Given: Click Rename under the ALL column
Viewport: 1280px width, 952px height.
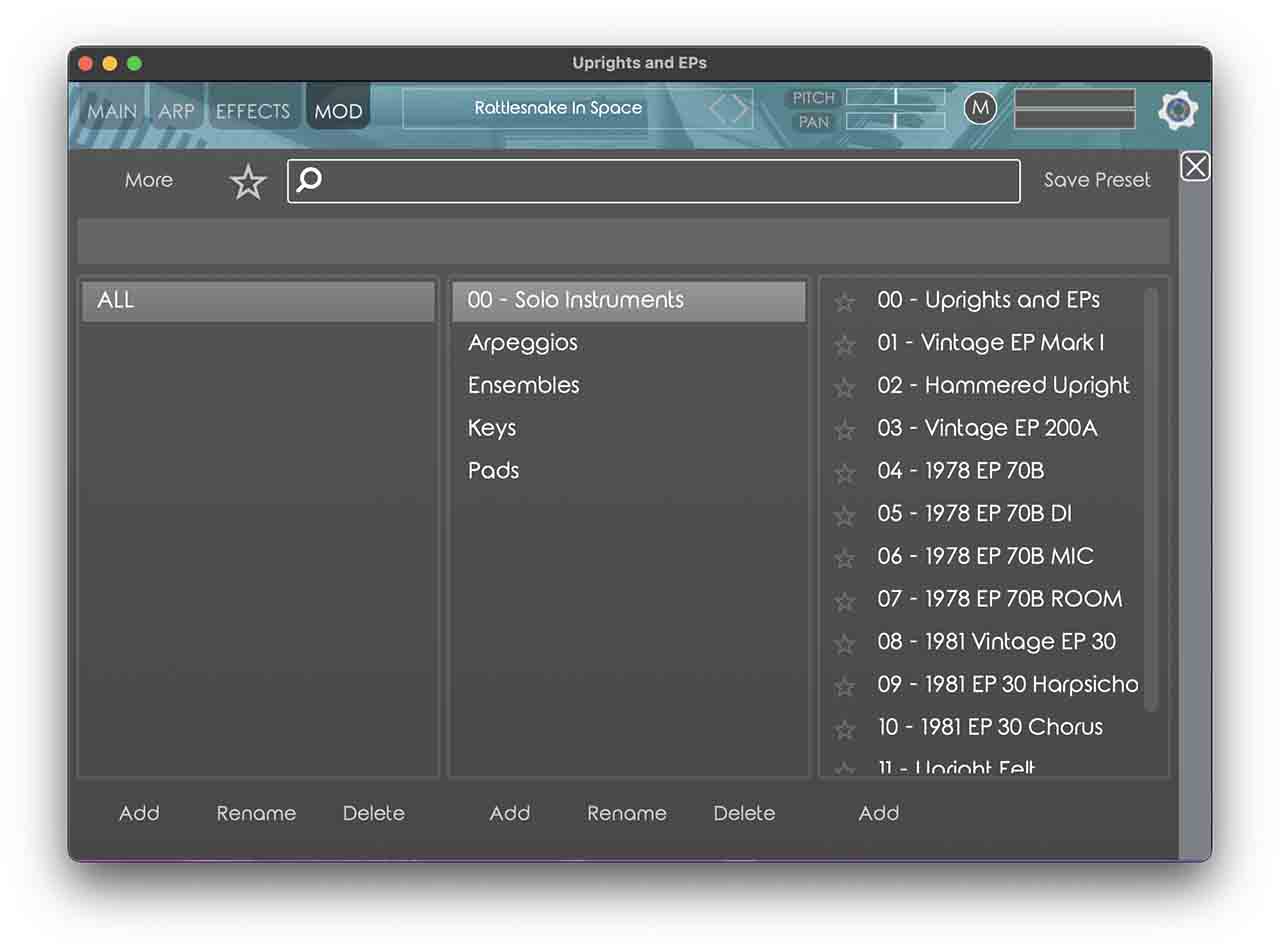Looking at the screenshot, I should [256, 813].
